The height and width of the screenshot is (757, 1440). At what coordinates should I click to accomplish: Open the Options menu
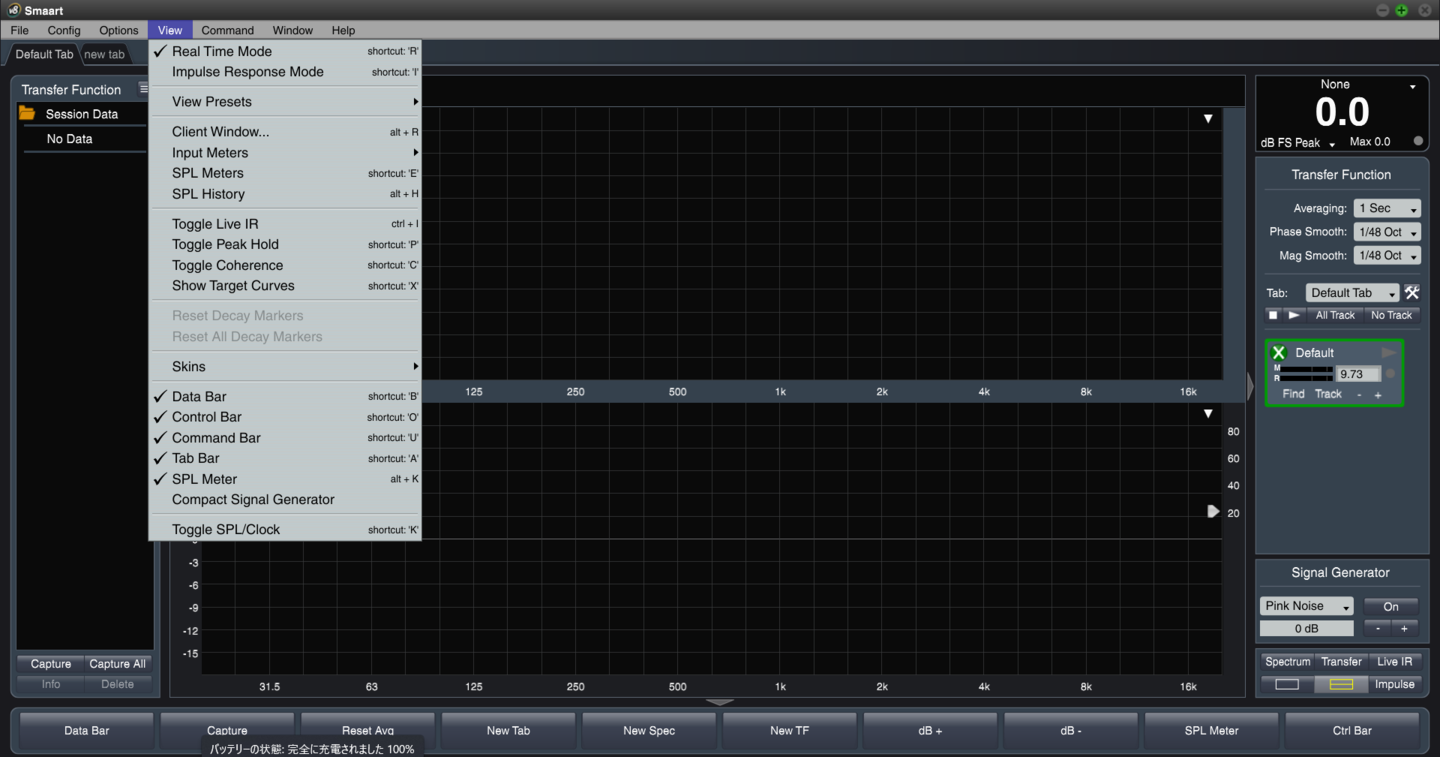pyautogui.click(x=118, y=30)
